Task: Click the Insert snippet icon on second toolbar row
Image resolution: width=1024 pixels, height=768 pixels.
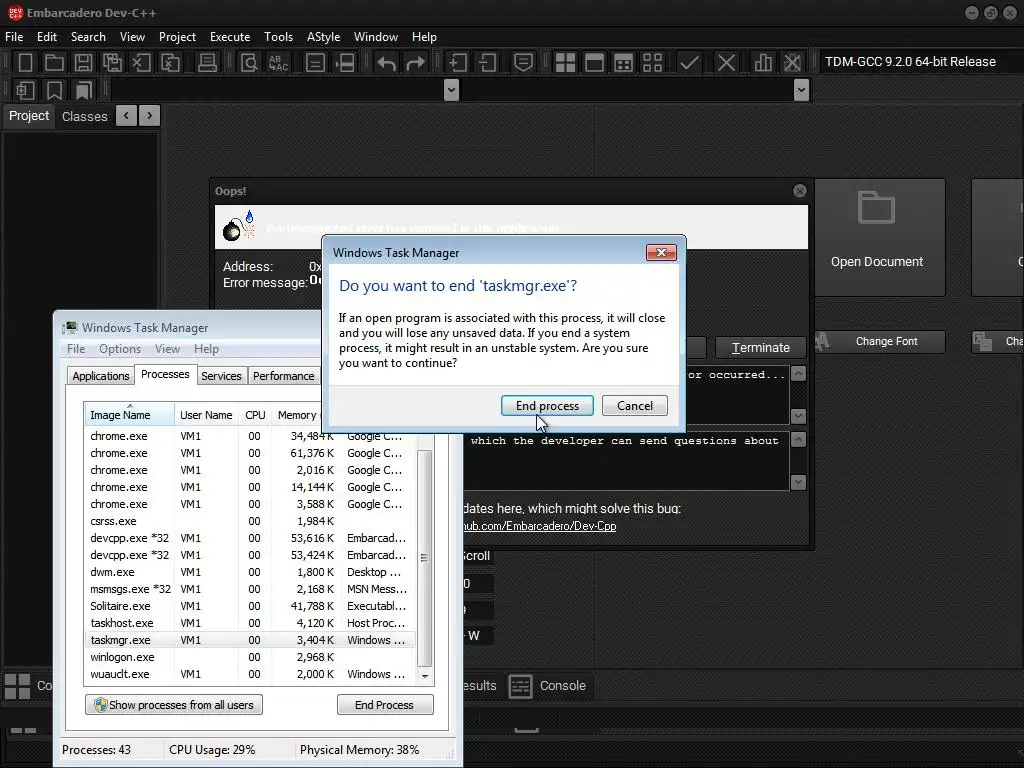Action: point(25,90)
